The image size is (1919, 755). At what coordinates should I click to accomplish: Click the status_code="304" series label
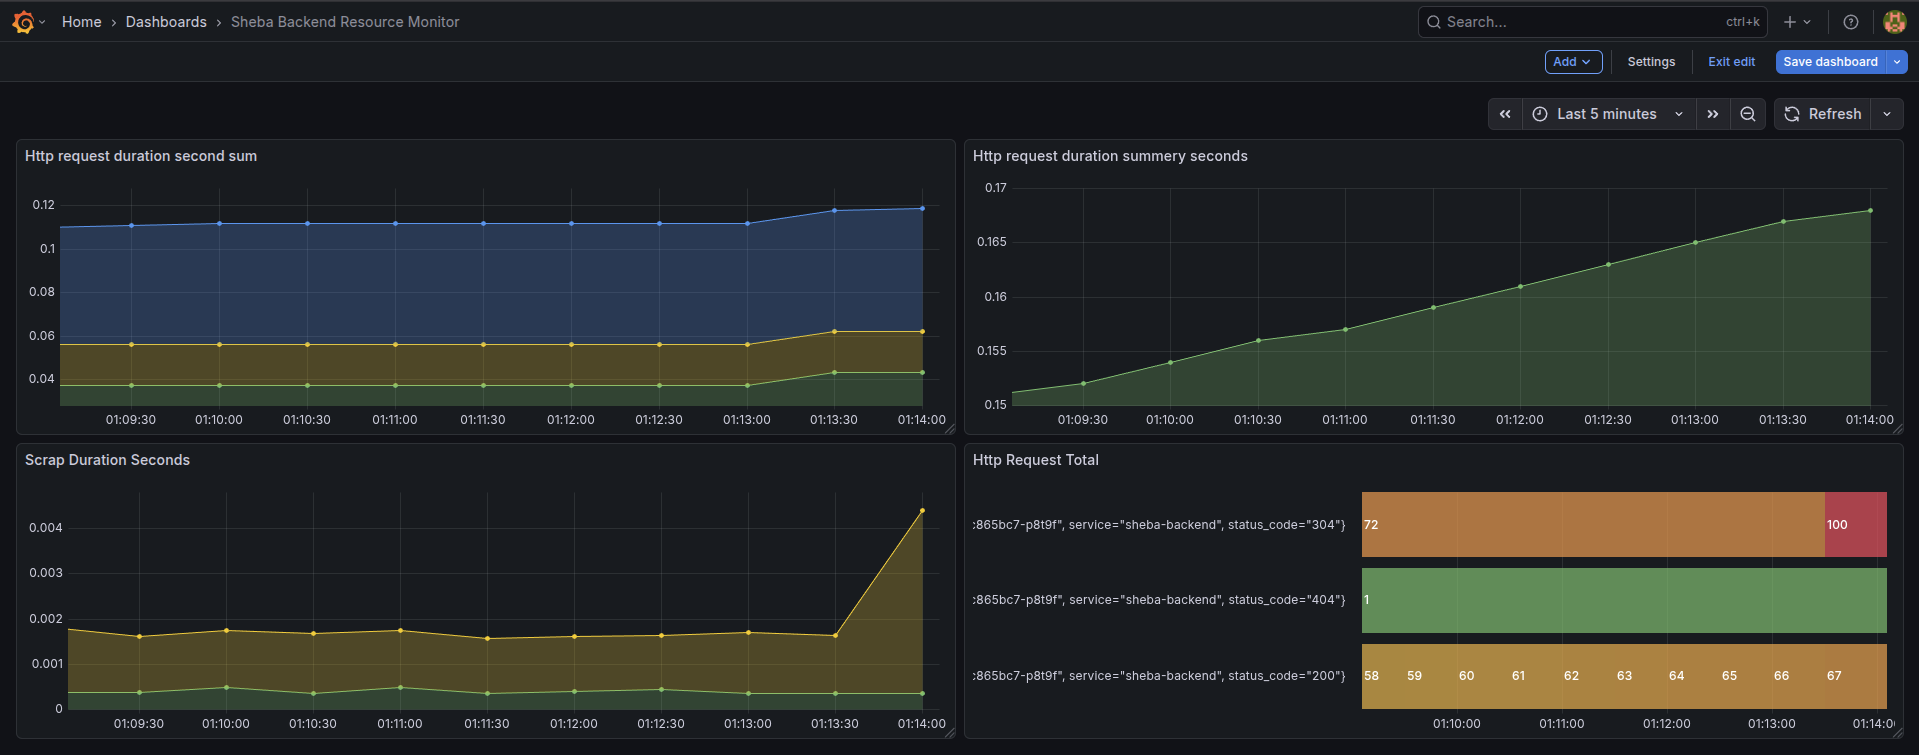pos(1159,524)
